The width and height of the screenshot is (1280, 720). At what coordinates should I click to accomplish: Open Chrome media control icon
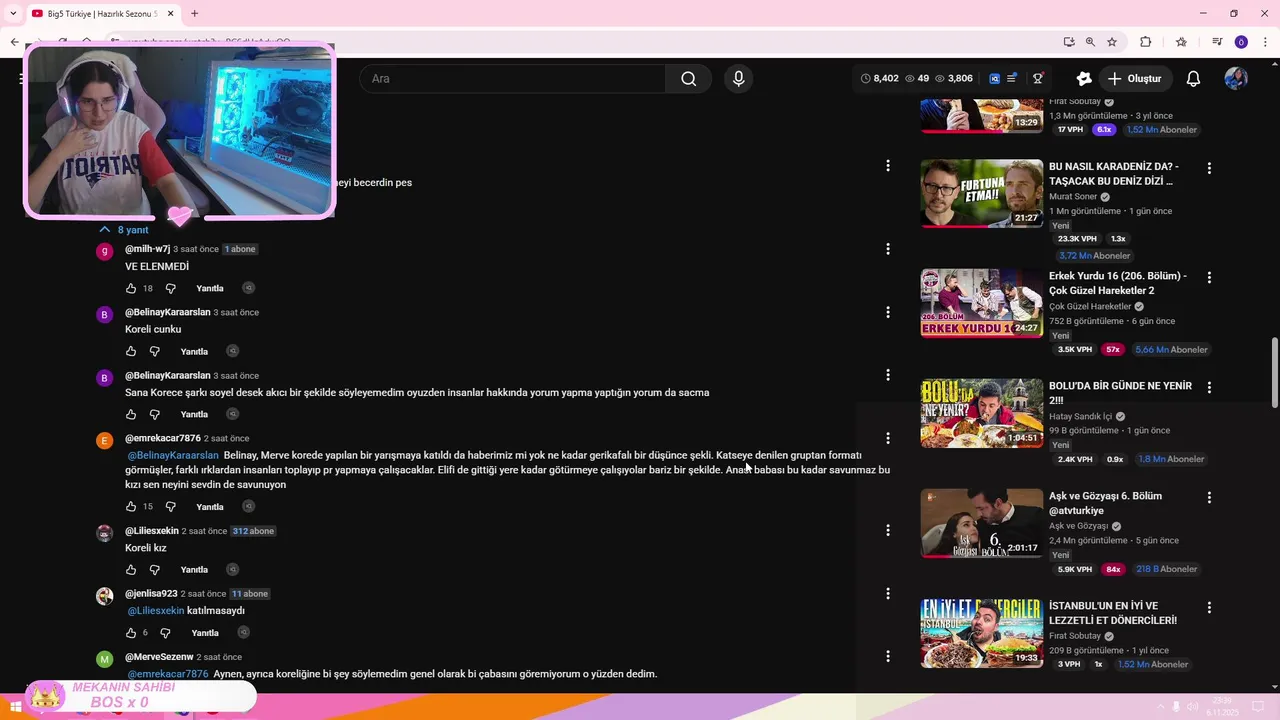[1217, 42]
